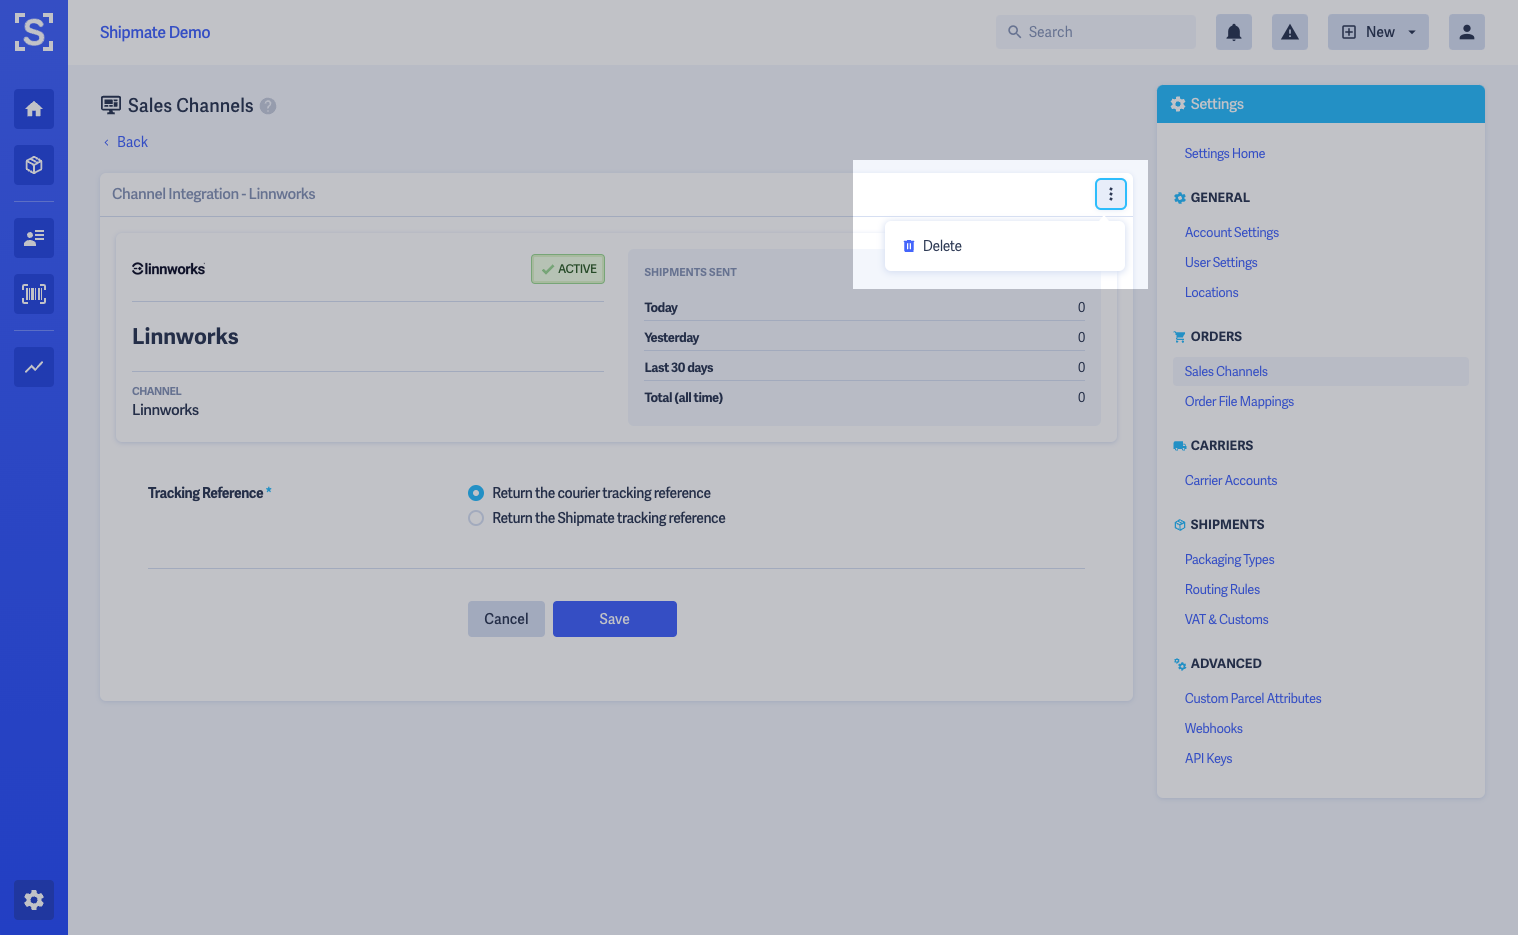Screen dimensions: 1518x935
Task: Open the notifications bell icon
Action: coord(1234,32)
